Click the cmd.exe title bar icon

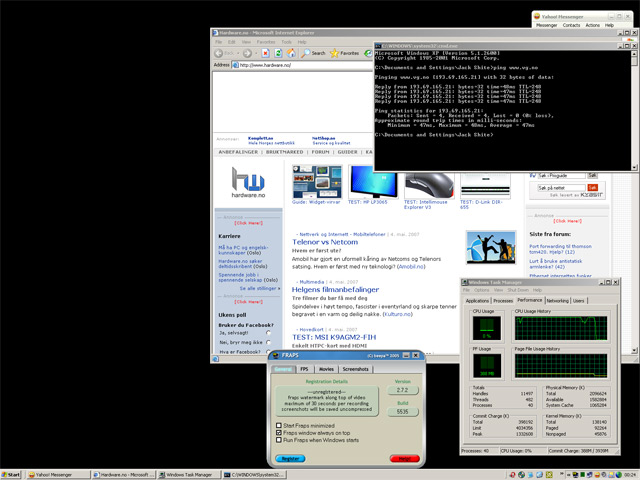coord(378,46)
